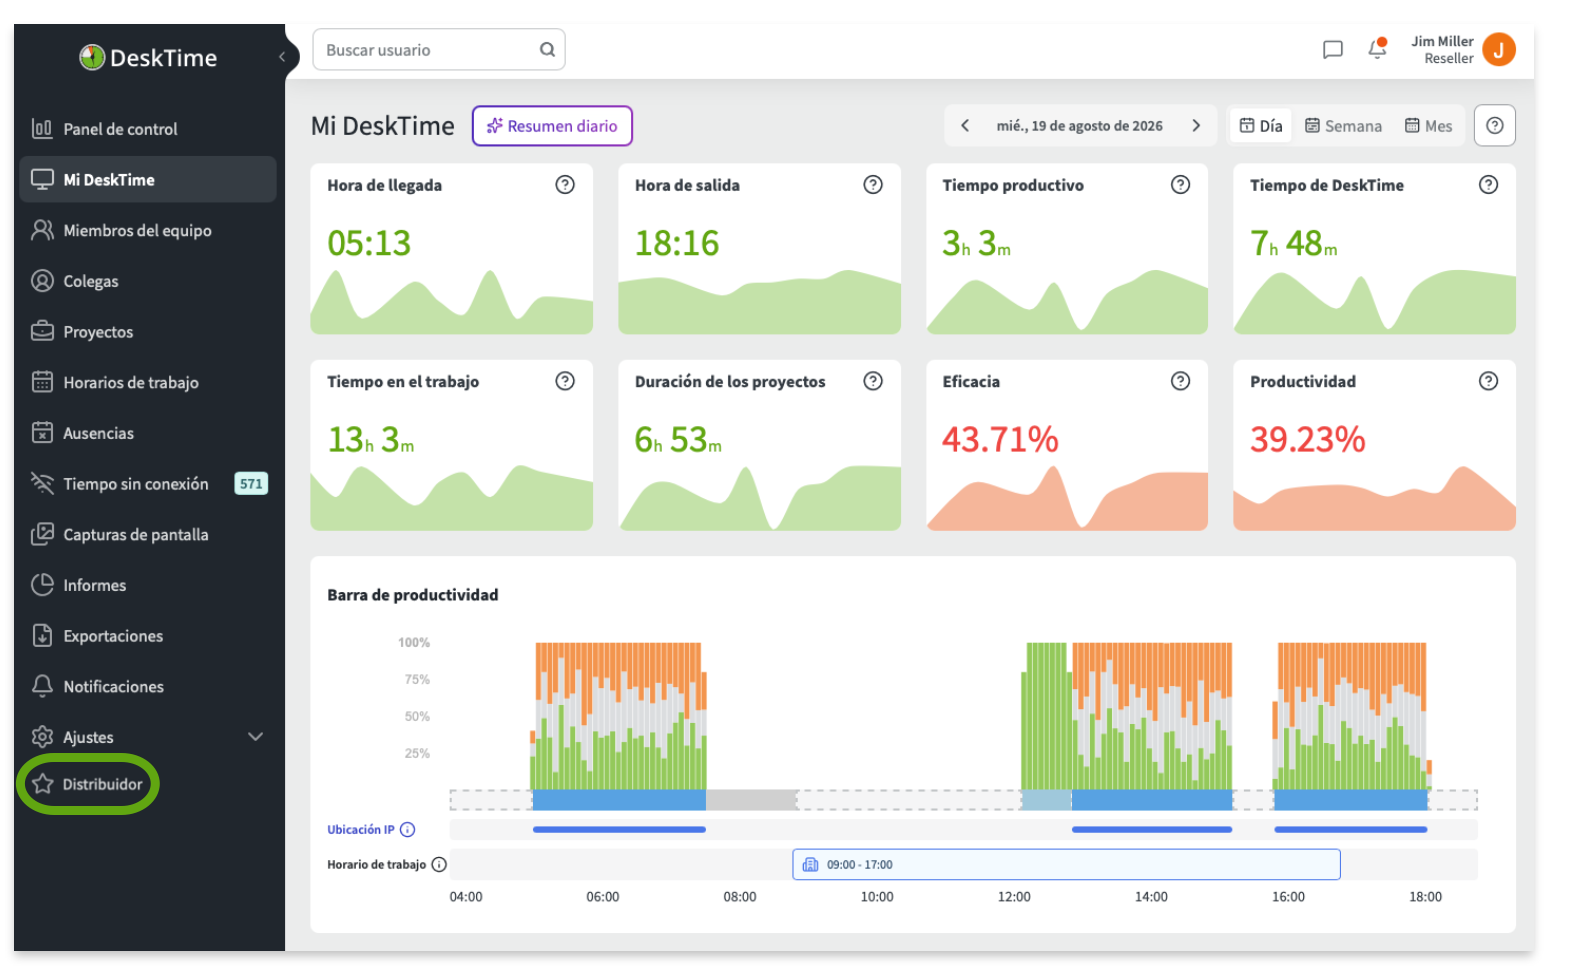Click the Capturas de pantalla icon
Screen dimensions: 1570x970
point(42,535)
